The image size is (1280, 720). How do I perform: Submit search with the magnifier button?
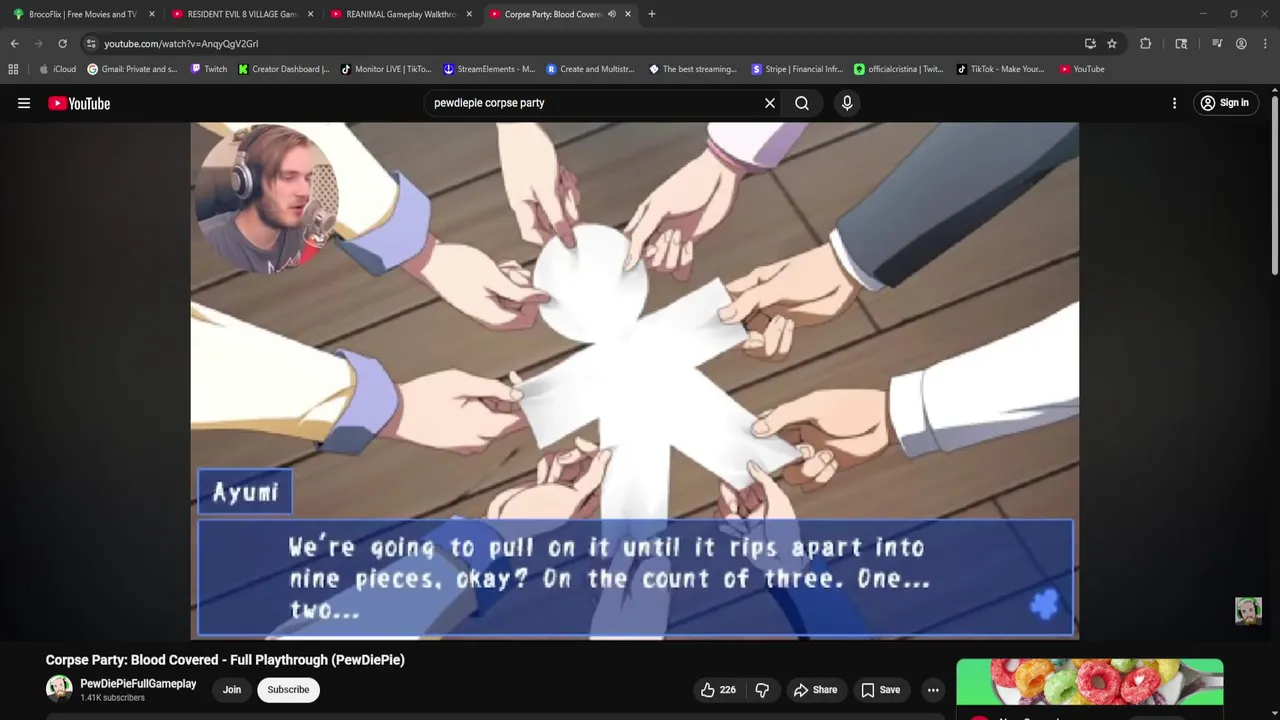click(x=802, y=103)
